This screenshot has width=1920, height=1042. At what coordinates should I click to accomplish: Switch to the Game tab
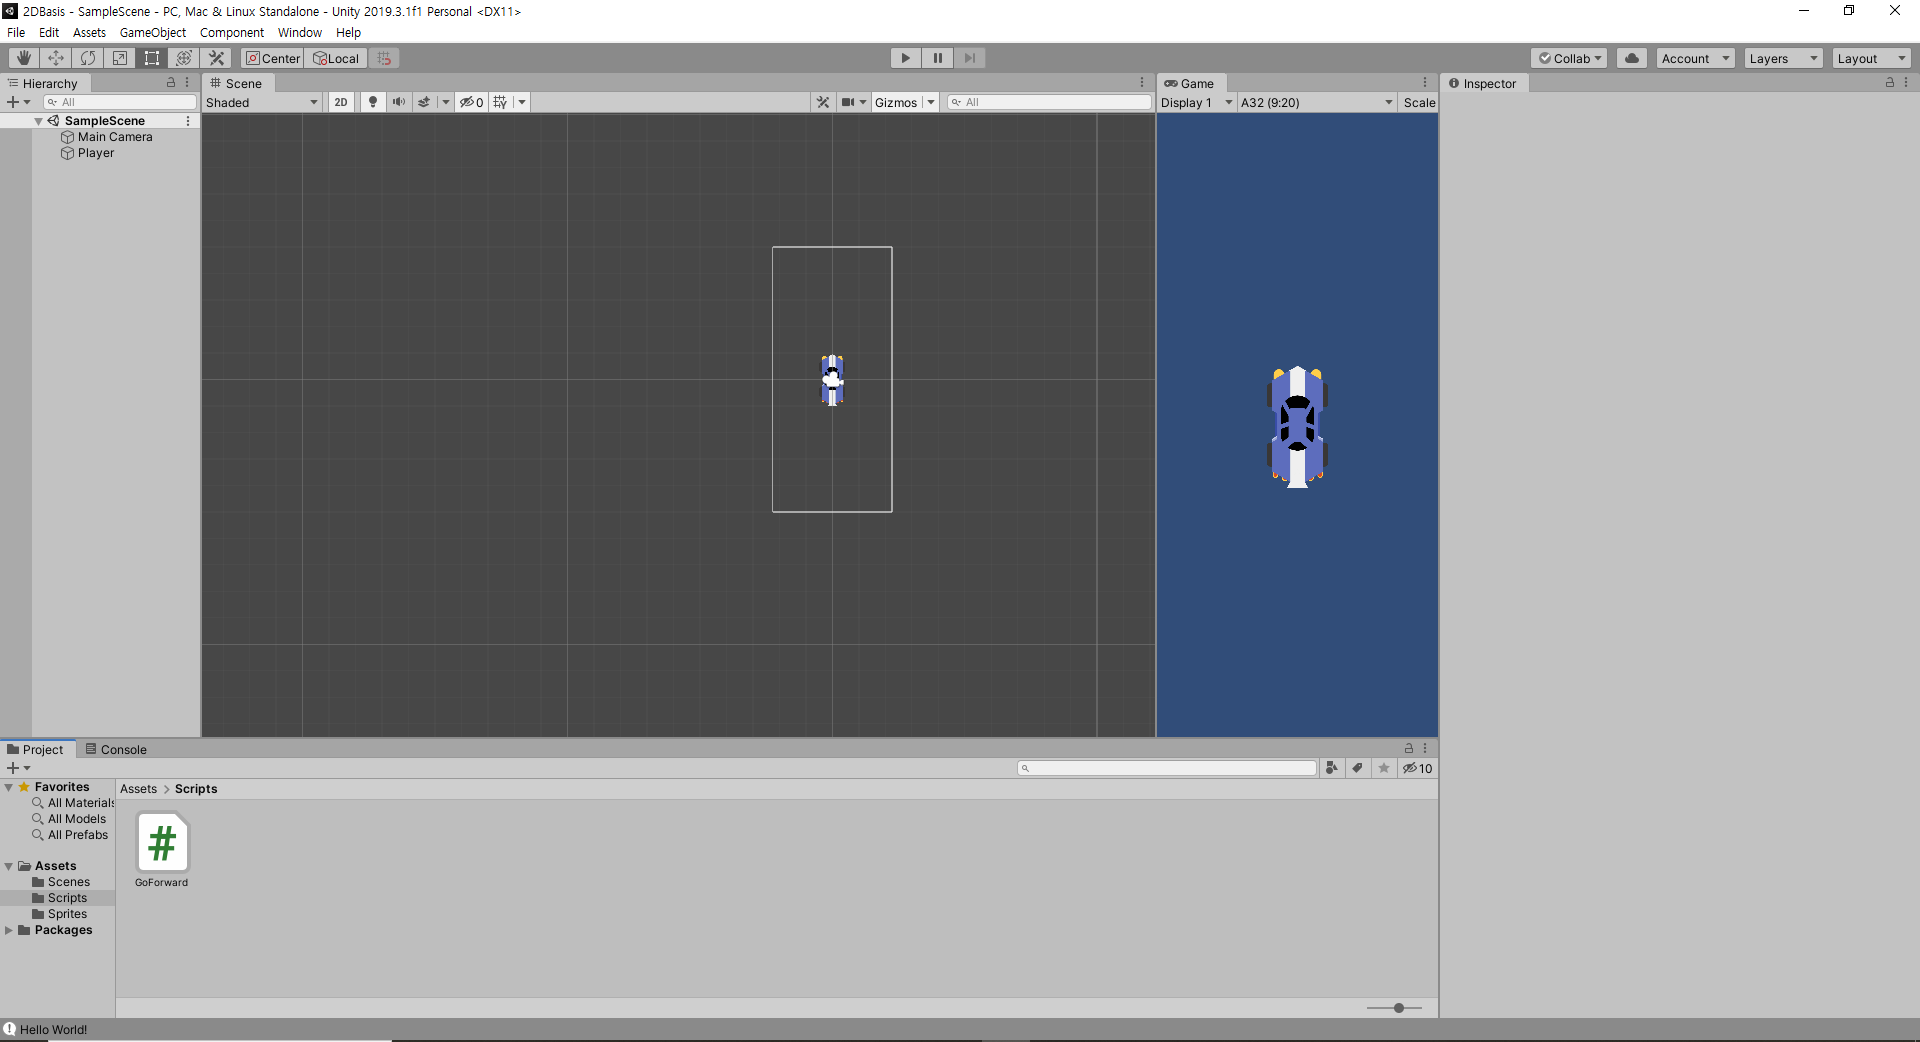1190,83
